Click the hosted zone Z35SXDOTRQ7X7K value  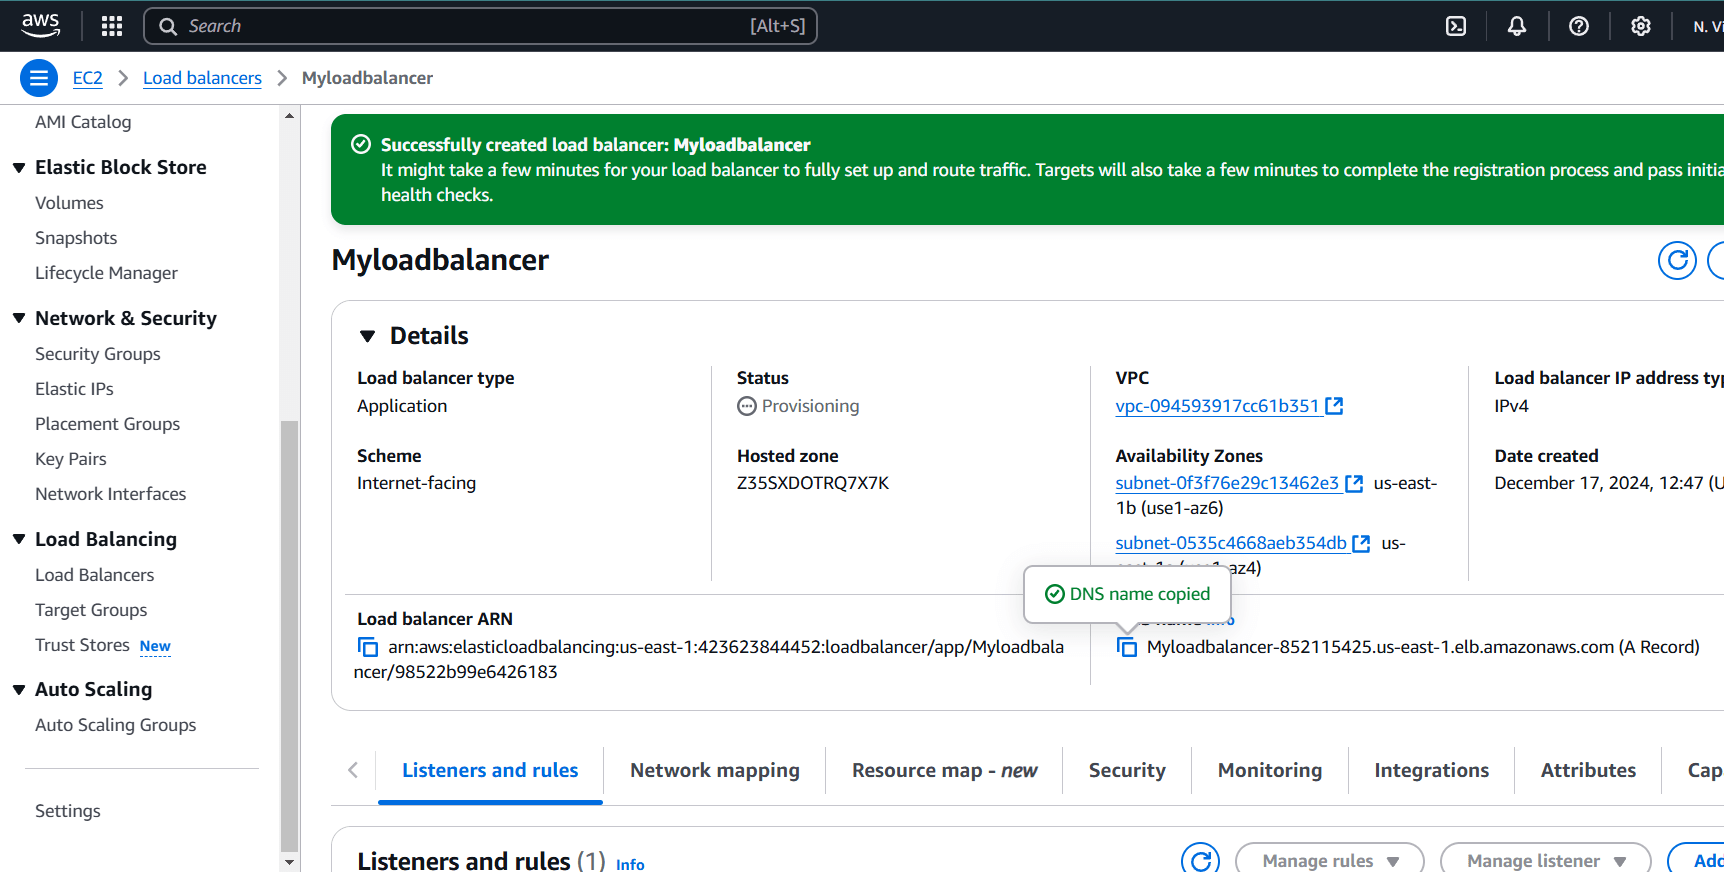point(813,483)
